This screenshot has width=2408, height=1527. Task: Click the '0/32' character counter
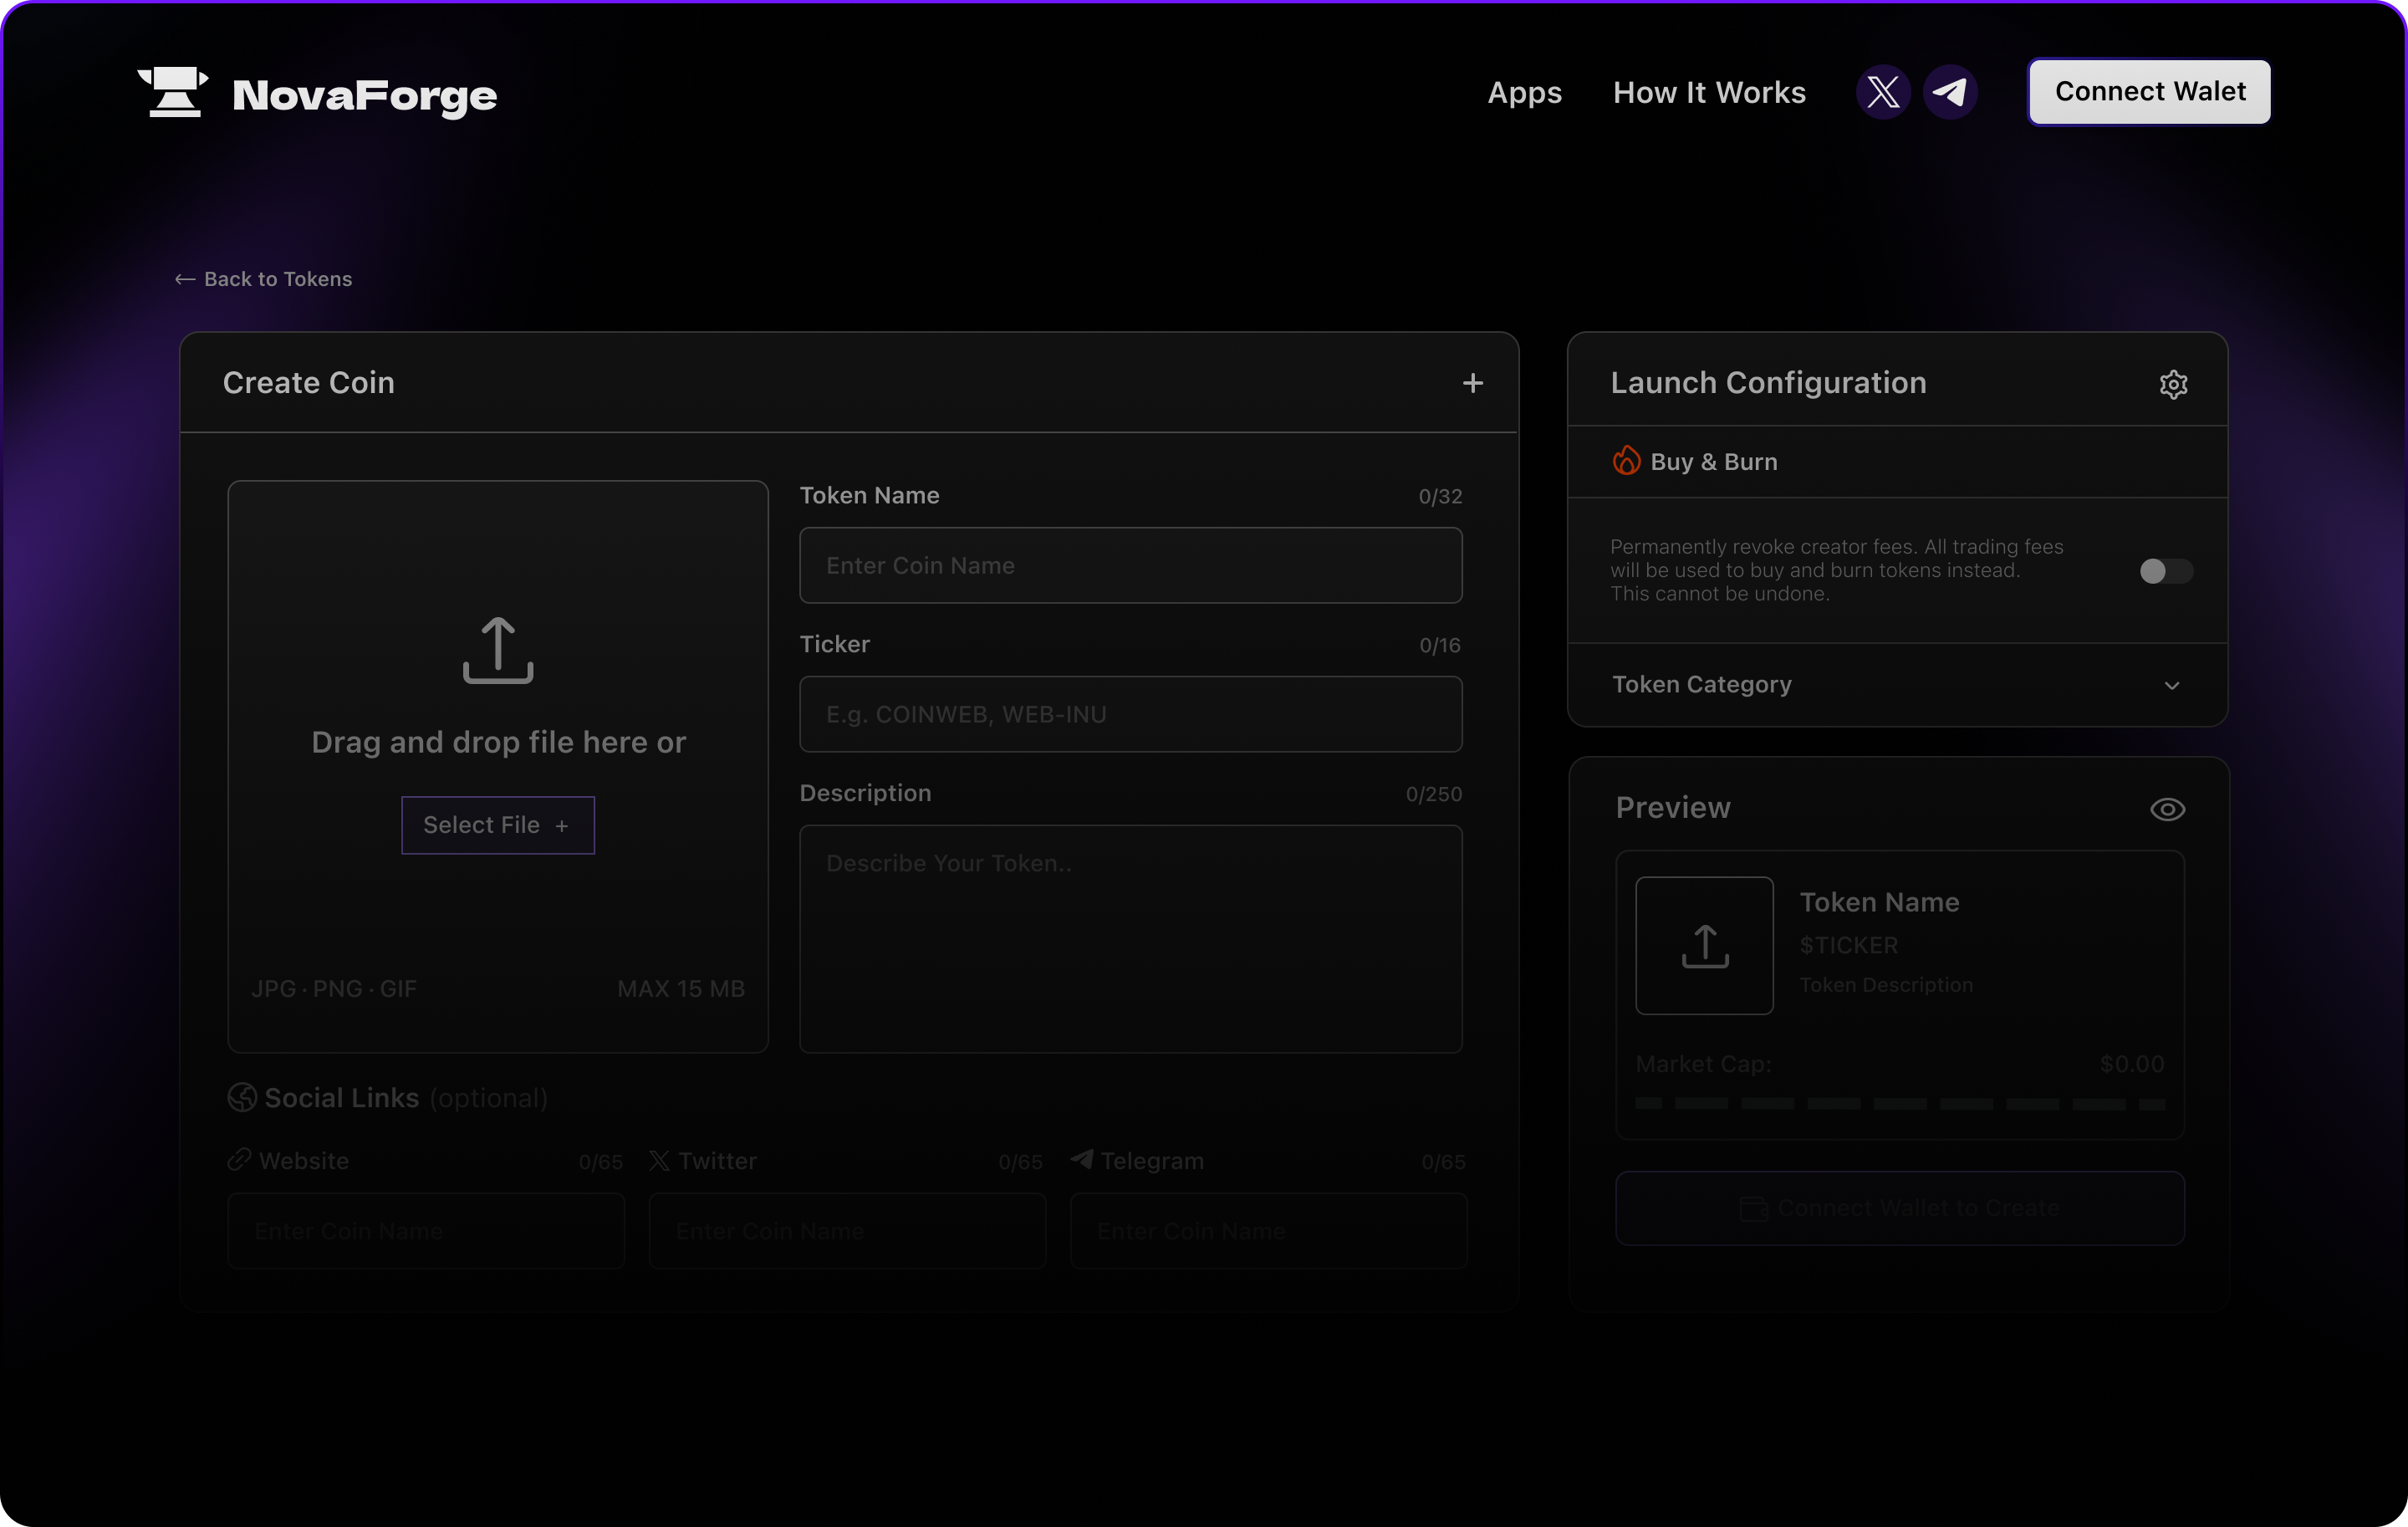tap(1440, 497)
